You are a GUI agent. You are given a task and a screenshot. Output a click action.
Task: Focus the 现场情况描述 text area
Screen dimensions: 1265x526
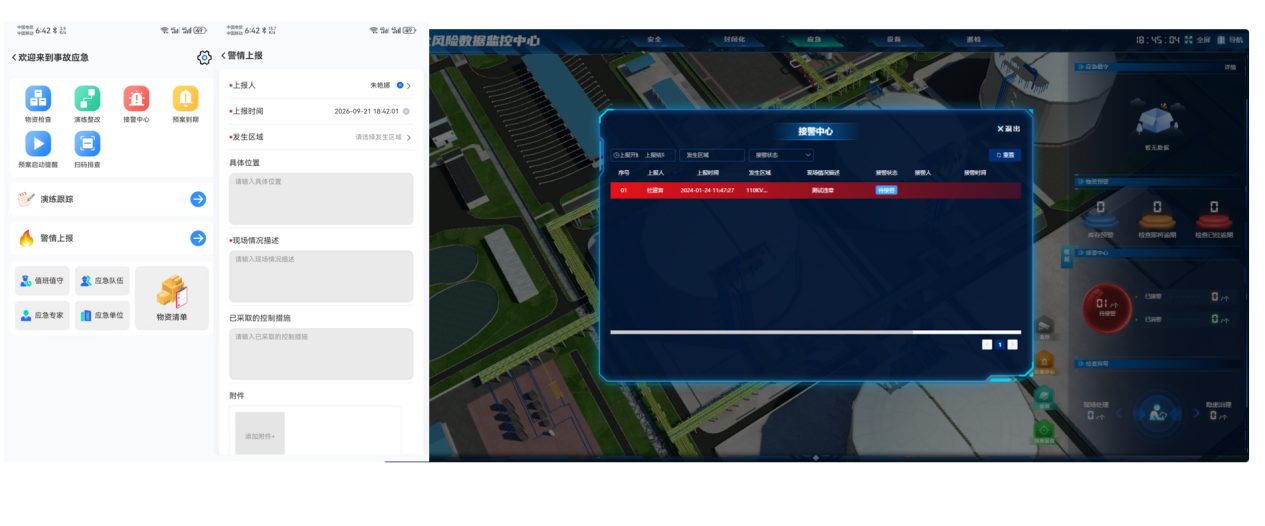321,276
